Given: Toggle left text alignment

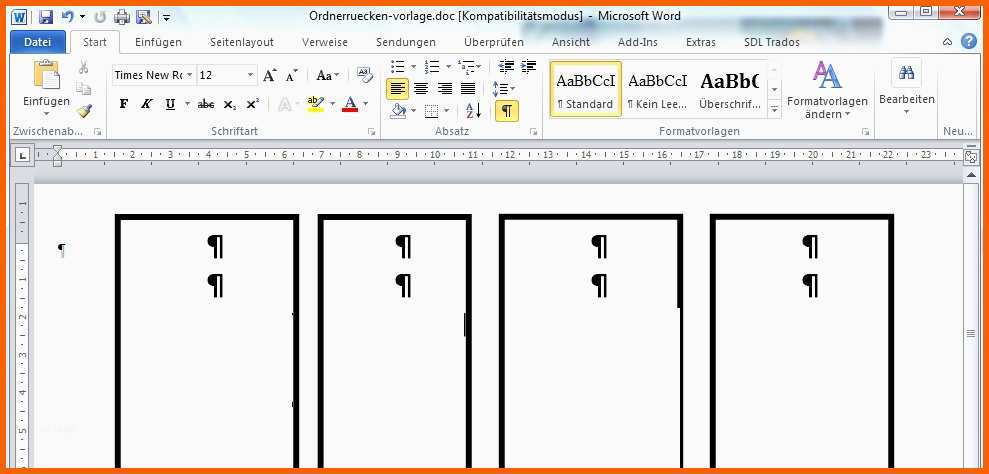Looking at the screenshot, I should pos(398,89).
